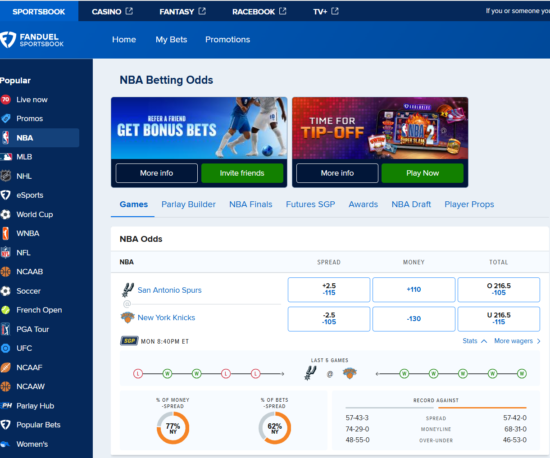
Task: Click the UFC icon in sidebar
Action: pos(5,348)
